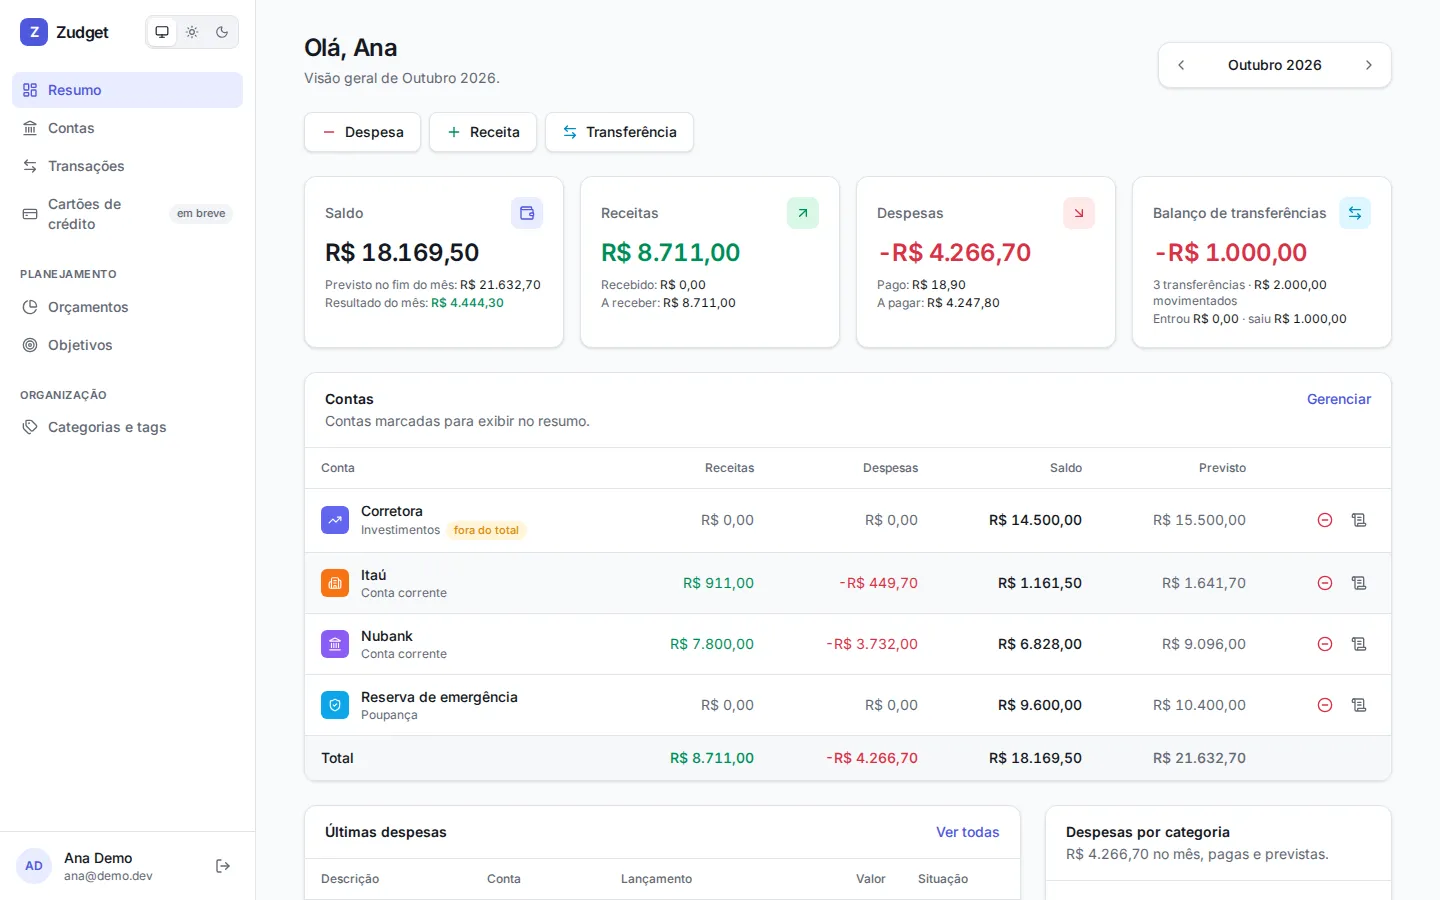Click the AD user avatar
Viewport: 1440px width, 900px height.
(34, 866)
